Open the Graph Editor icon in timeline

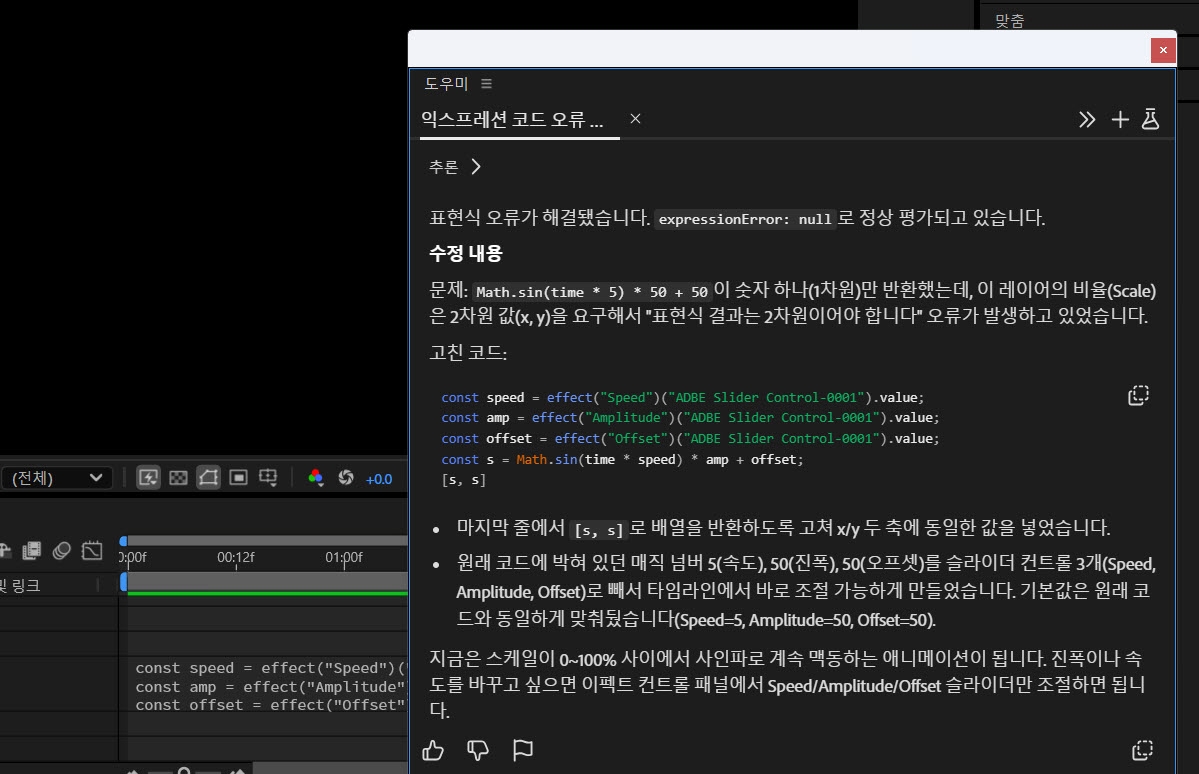click(x=92, y=551)
